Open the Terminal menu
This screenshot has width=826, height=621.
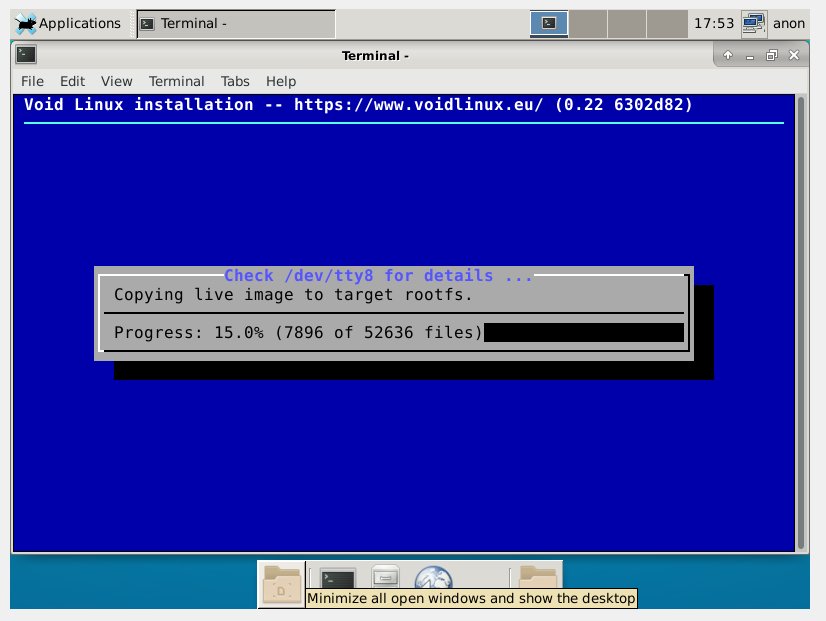[176, 81]
